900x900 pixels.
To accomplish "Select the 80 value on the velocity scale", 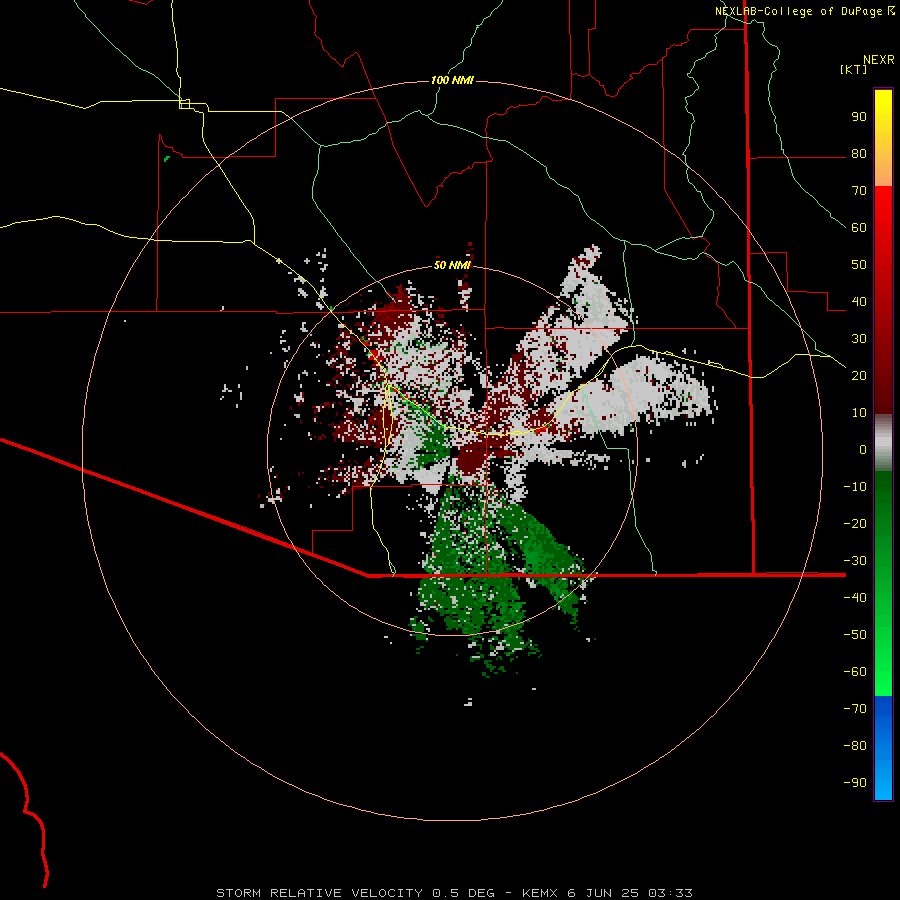I will point(859,154).
